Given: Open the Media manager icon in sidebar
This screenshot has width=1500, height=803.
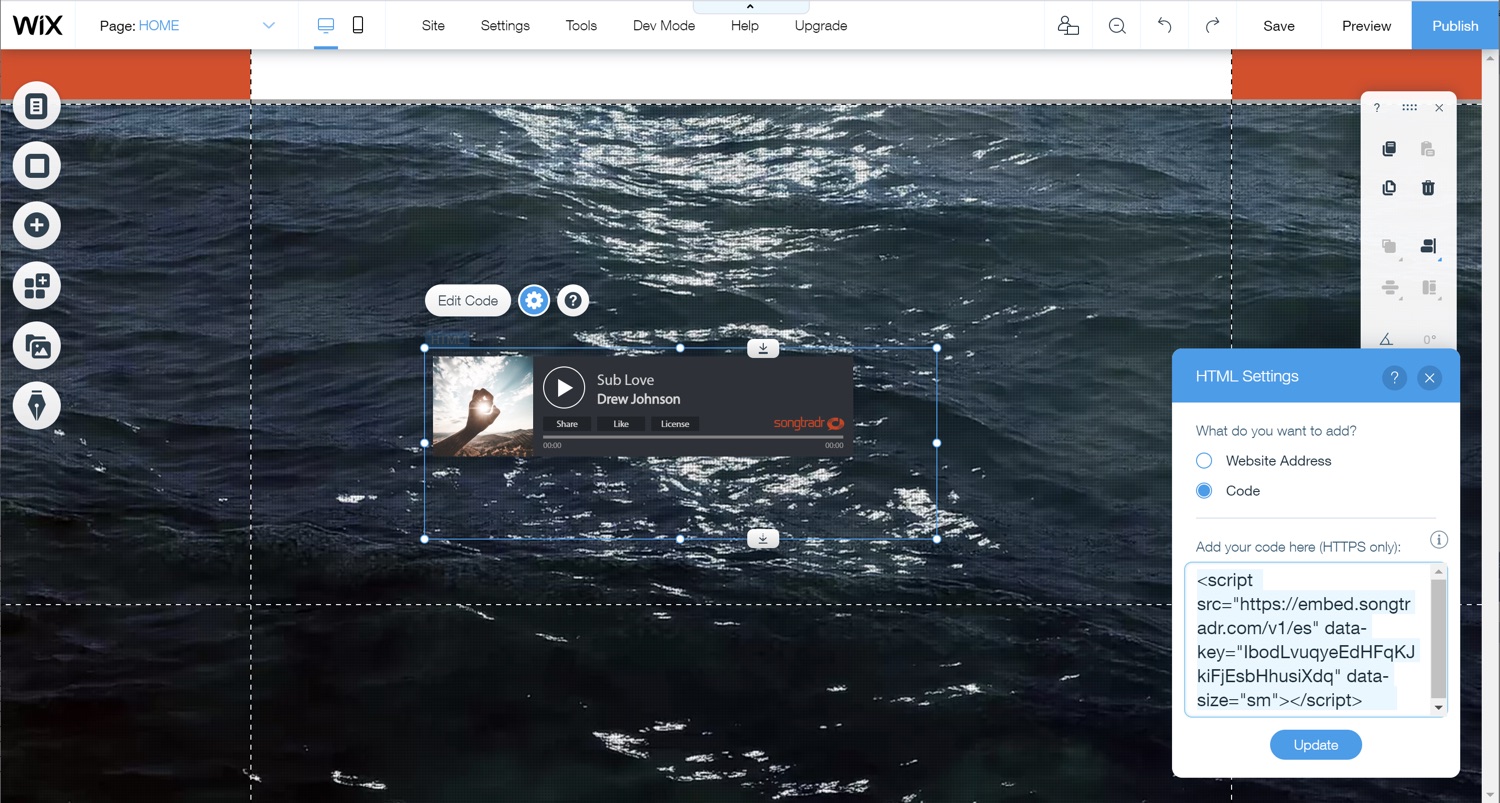Looking at the screenshot, I should (x=37, y=346).
